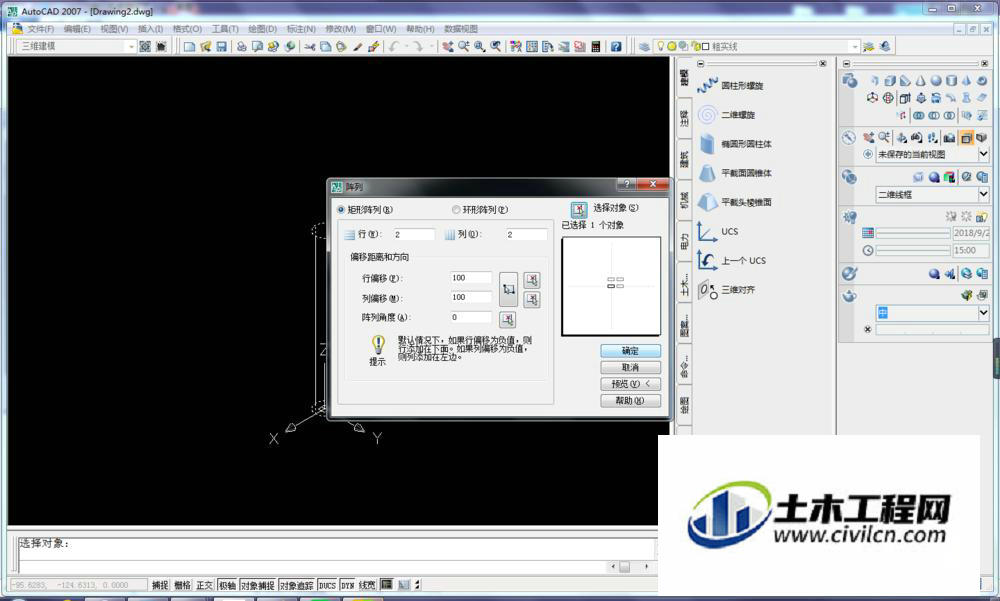This screenshot has height=601, width=1000.
Task: Open the File (文件) menu
Action: [40, 29]
